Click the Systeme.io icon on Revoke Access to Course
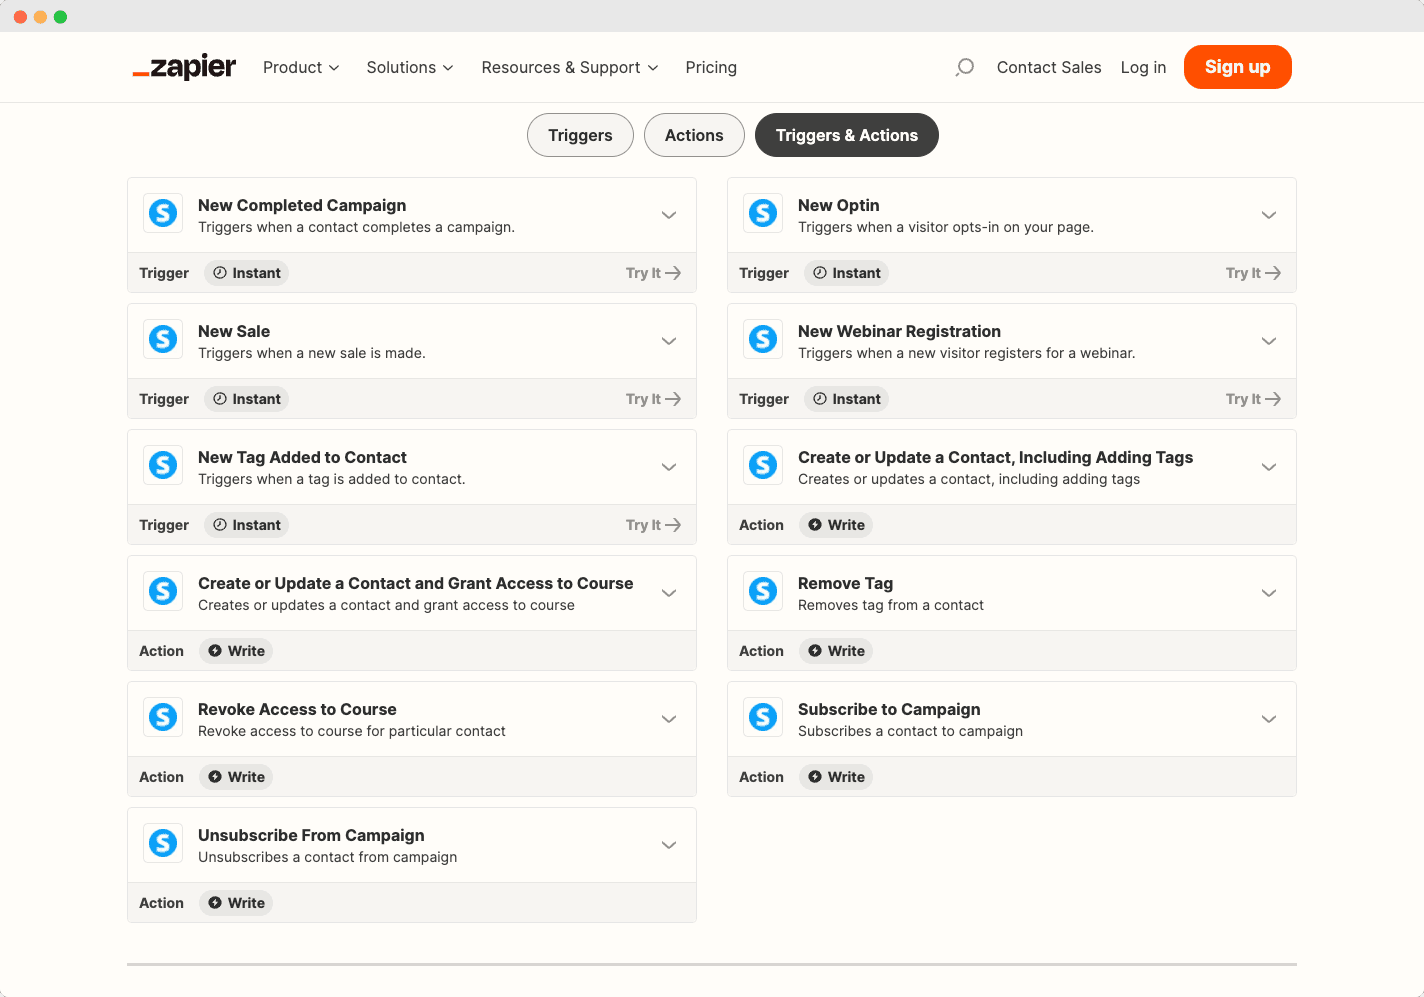 pyautogui.click(x=162, y=717)
